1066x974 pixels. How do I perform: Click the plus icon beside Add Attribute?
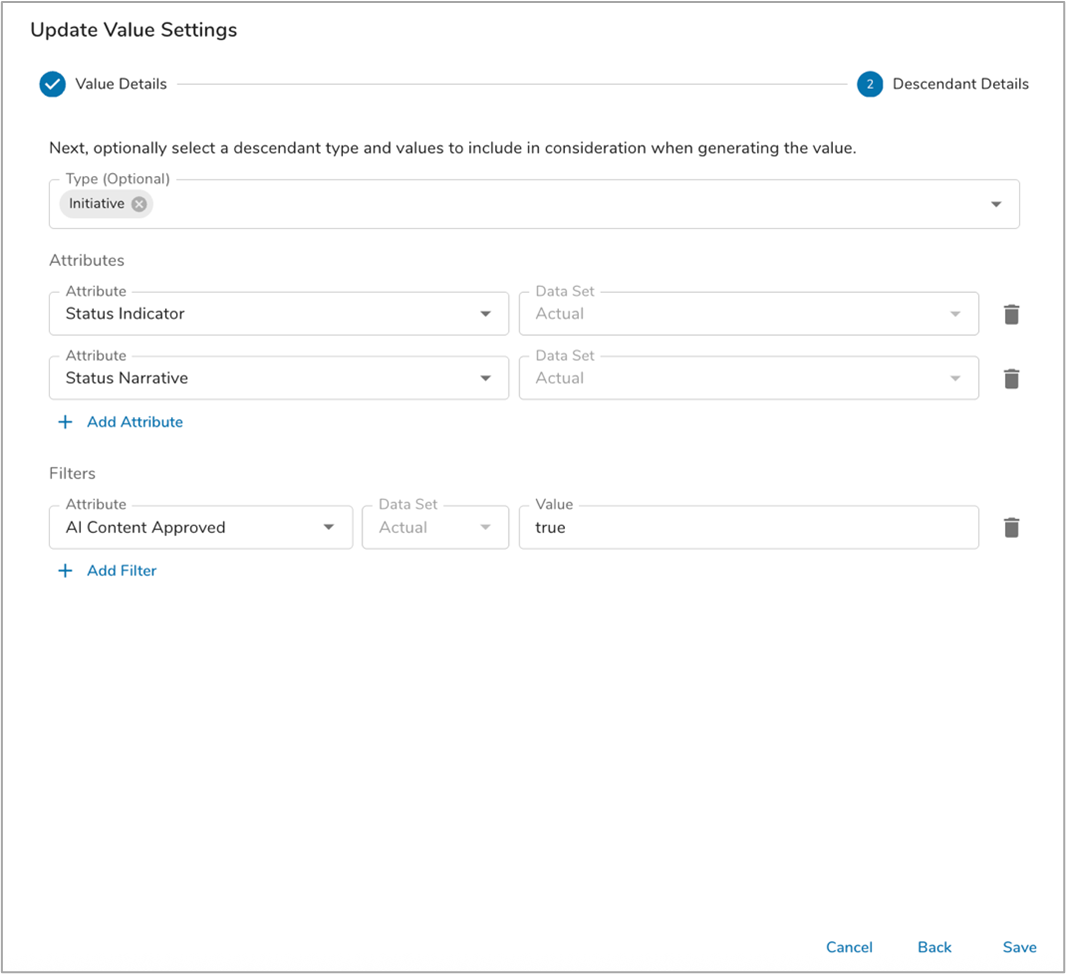(x=66, y=422)
